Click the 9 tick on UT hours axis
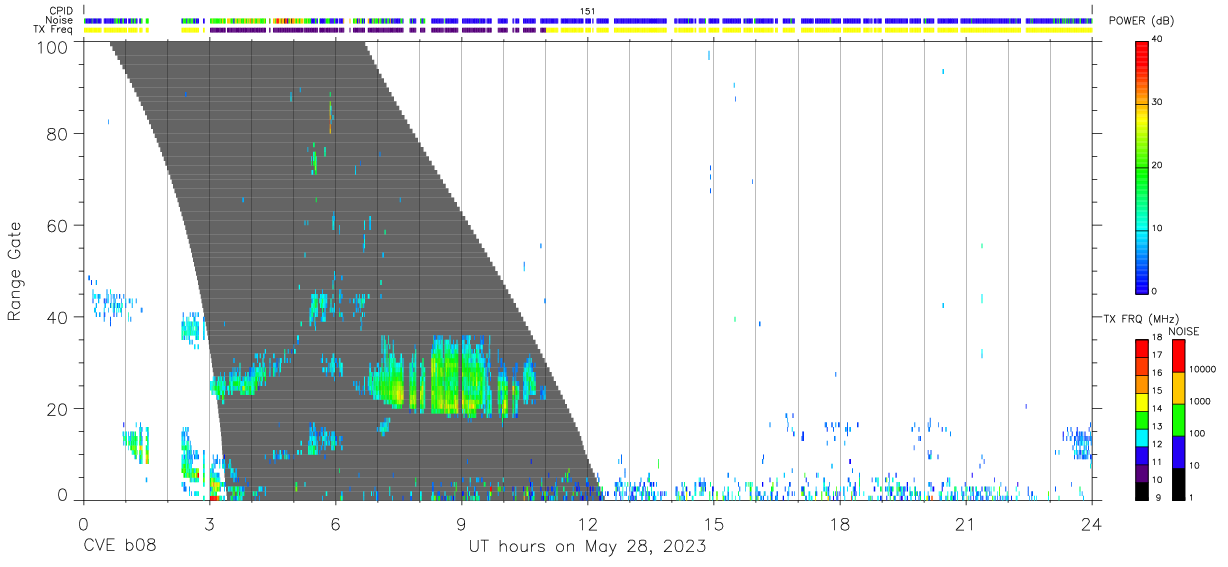Image resolution: width=1228 pixels, height=567 pixels. coord(461,524)
